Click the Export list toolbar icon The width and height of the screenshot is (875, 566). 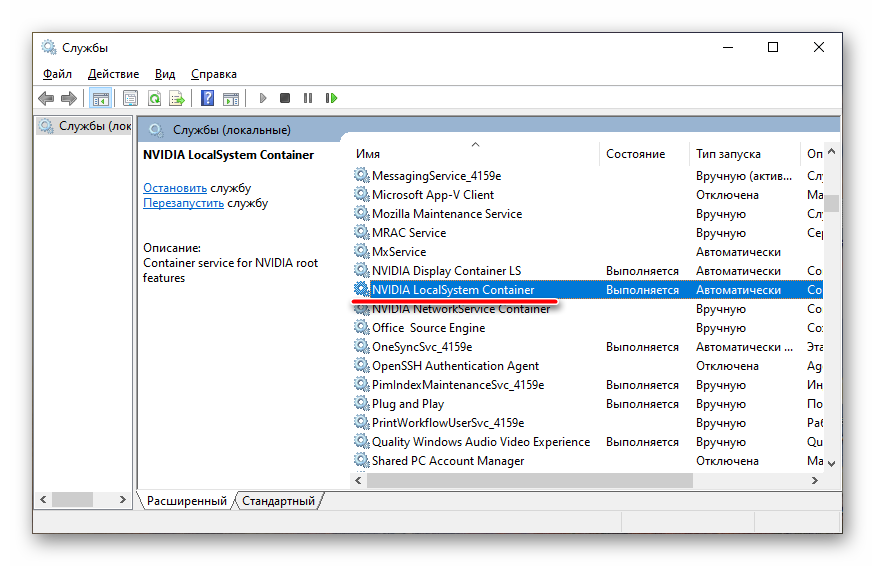point(177,99)
